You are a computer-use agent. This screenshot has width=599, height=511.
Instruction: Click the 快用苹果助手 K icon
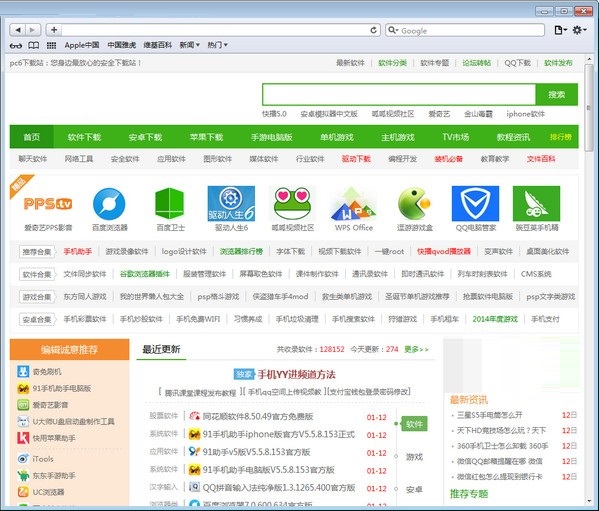click(x=23, y=438)
